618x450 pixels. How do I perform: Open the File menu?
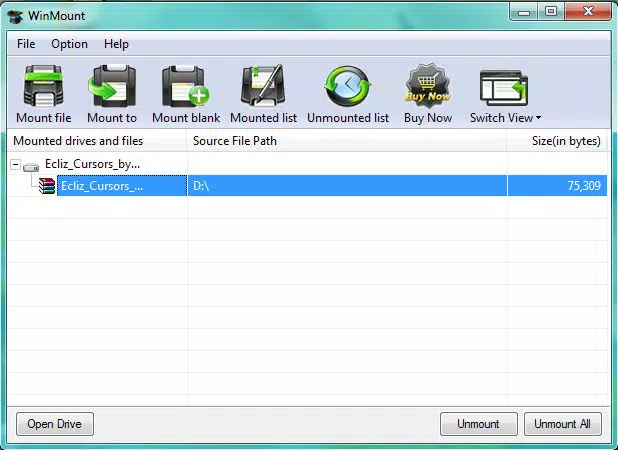coord(26,44)
